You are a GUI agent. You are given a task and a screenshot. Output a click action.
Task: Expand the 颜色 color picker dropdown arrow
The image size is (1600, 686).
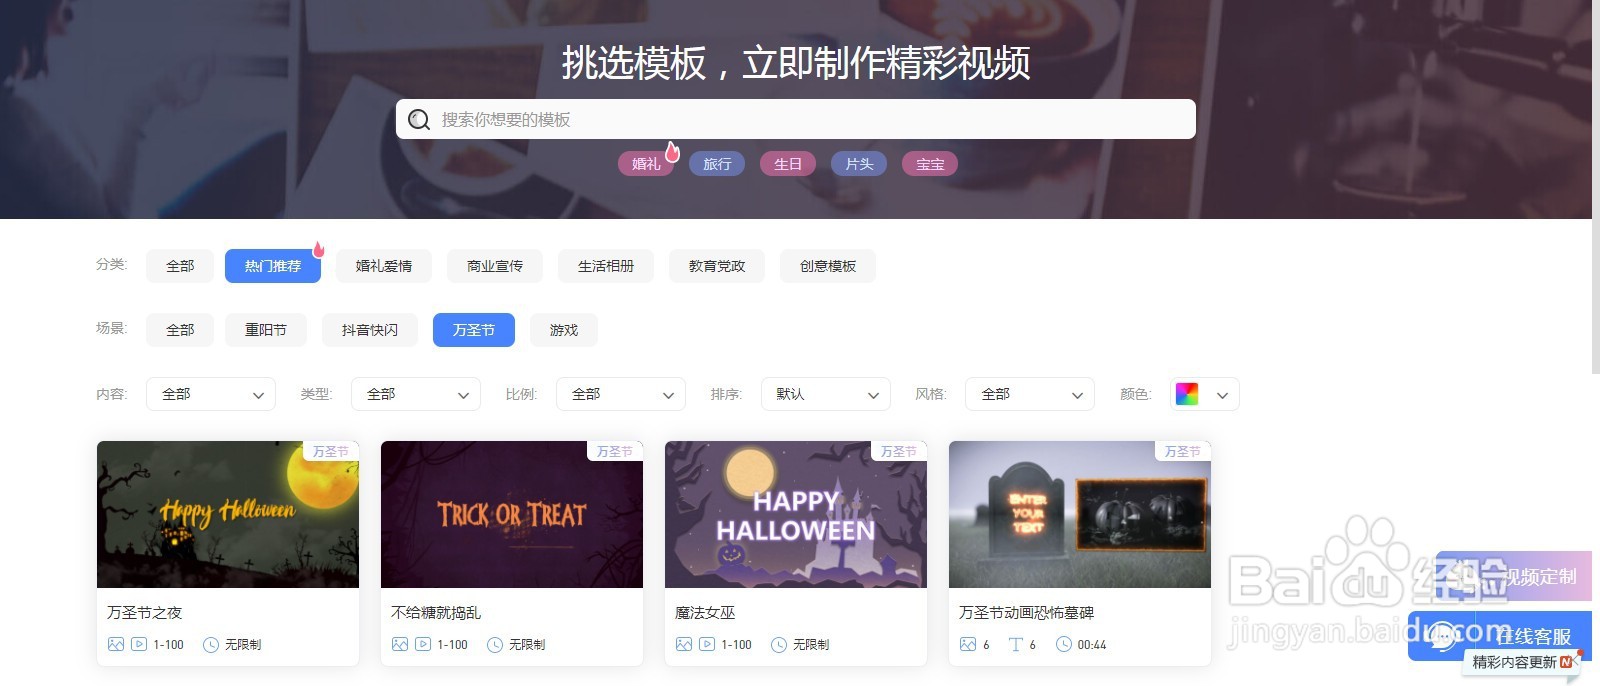click(1222, 395)
